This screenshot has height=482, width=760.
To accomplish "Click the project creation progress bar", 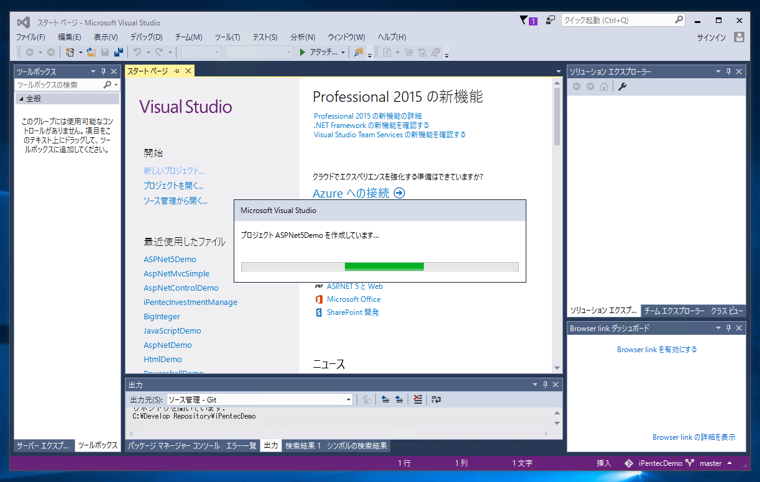I will tap(380, 267).
